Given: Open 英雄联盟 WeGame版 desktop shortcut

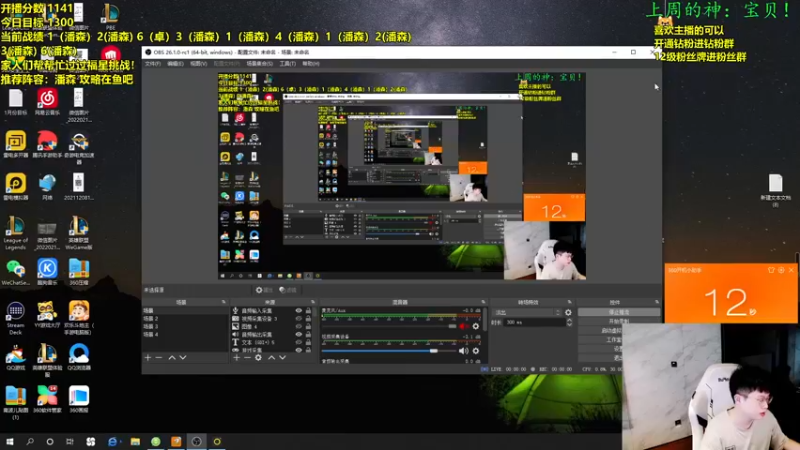Looking at the screenshot, I should click(79, 227).
